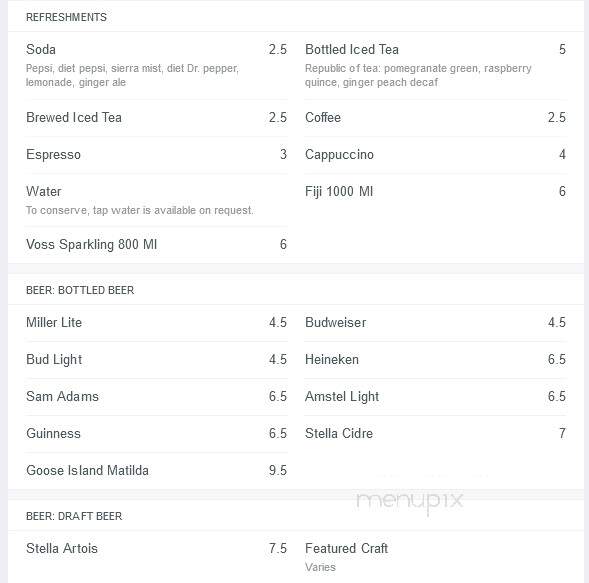Click the BEER: DRAFT BEER heading
This screenshot has height=583, width=589.
pos(74,517)
